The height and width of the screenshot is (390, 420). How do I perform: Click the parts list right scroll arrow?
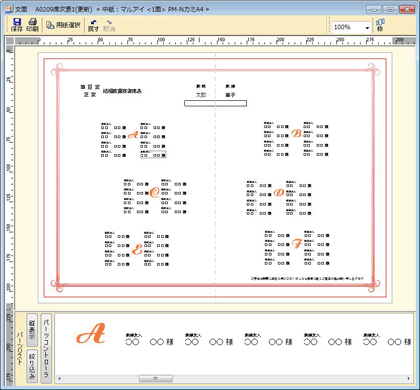(x=408, y=378)
